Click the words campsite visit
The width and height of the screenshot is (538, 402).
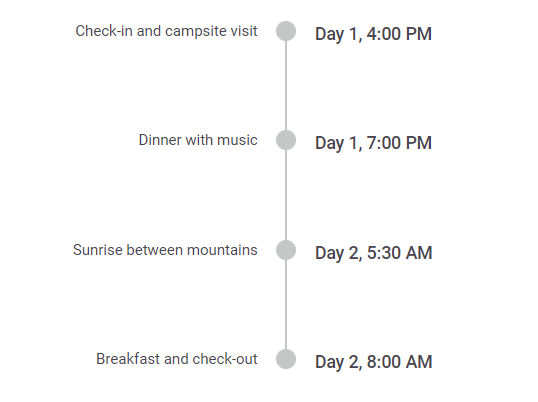(x=211, y=32)
